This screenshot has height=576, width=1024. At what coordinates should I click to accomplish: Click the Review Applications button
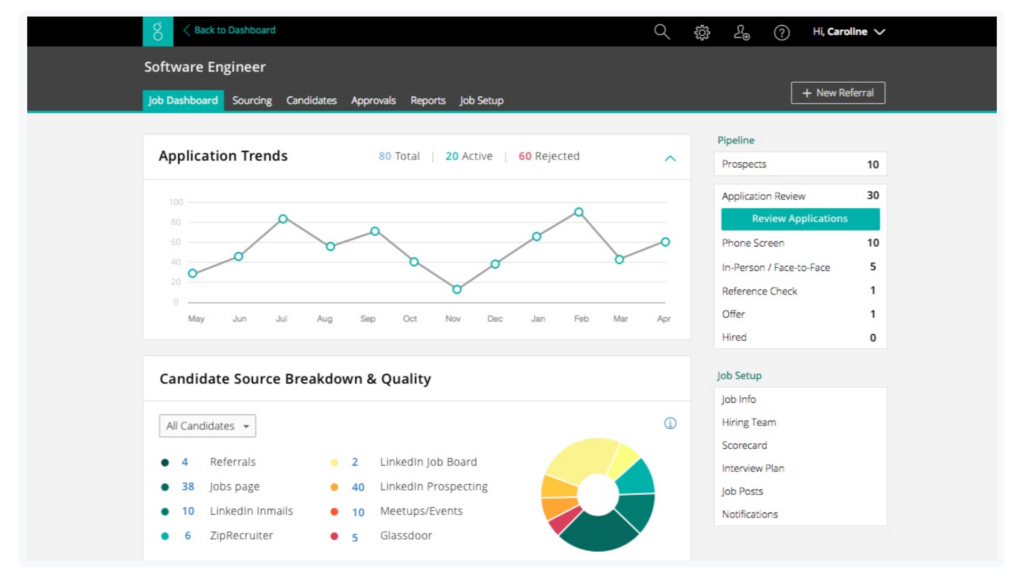[800, 219]
